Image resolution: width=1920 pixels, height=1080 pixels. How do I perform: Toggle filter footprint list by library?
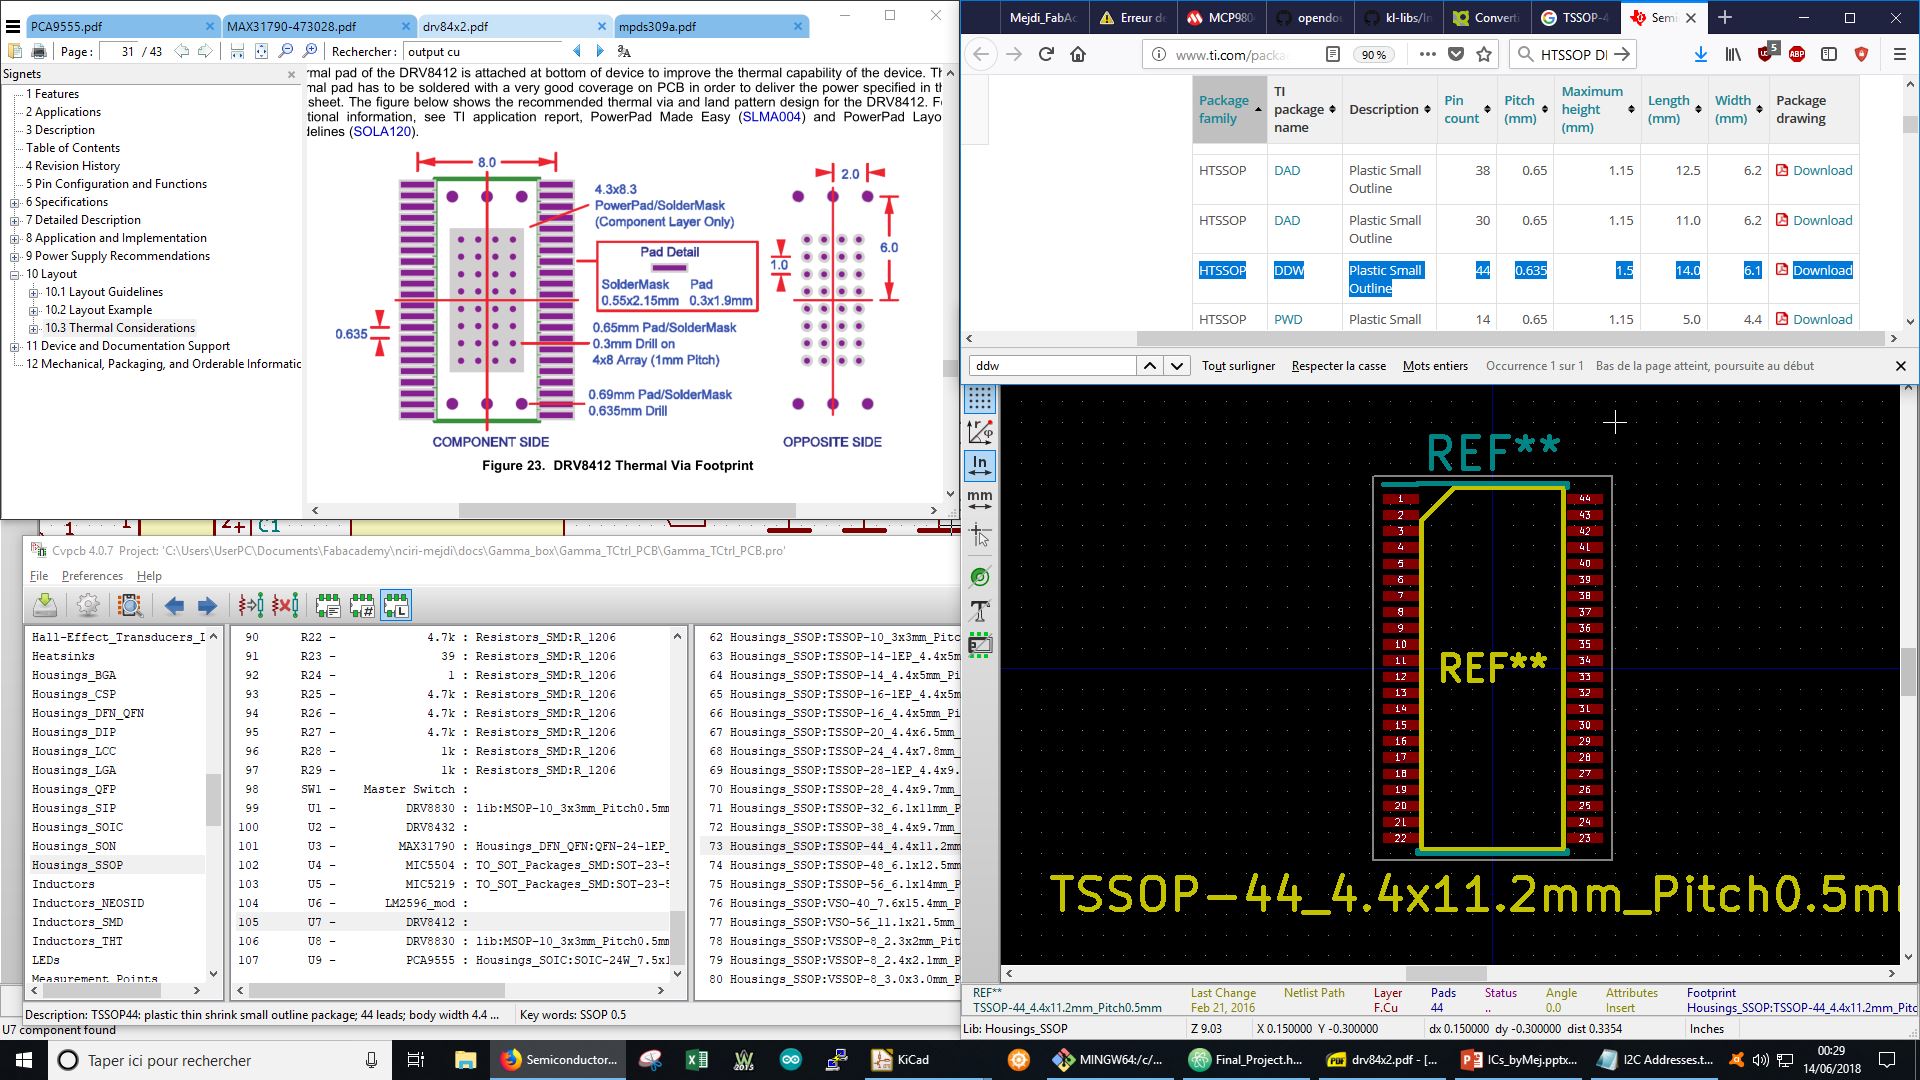coord(396,605)
